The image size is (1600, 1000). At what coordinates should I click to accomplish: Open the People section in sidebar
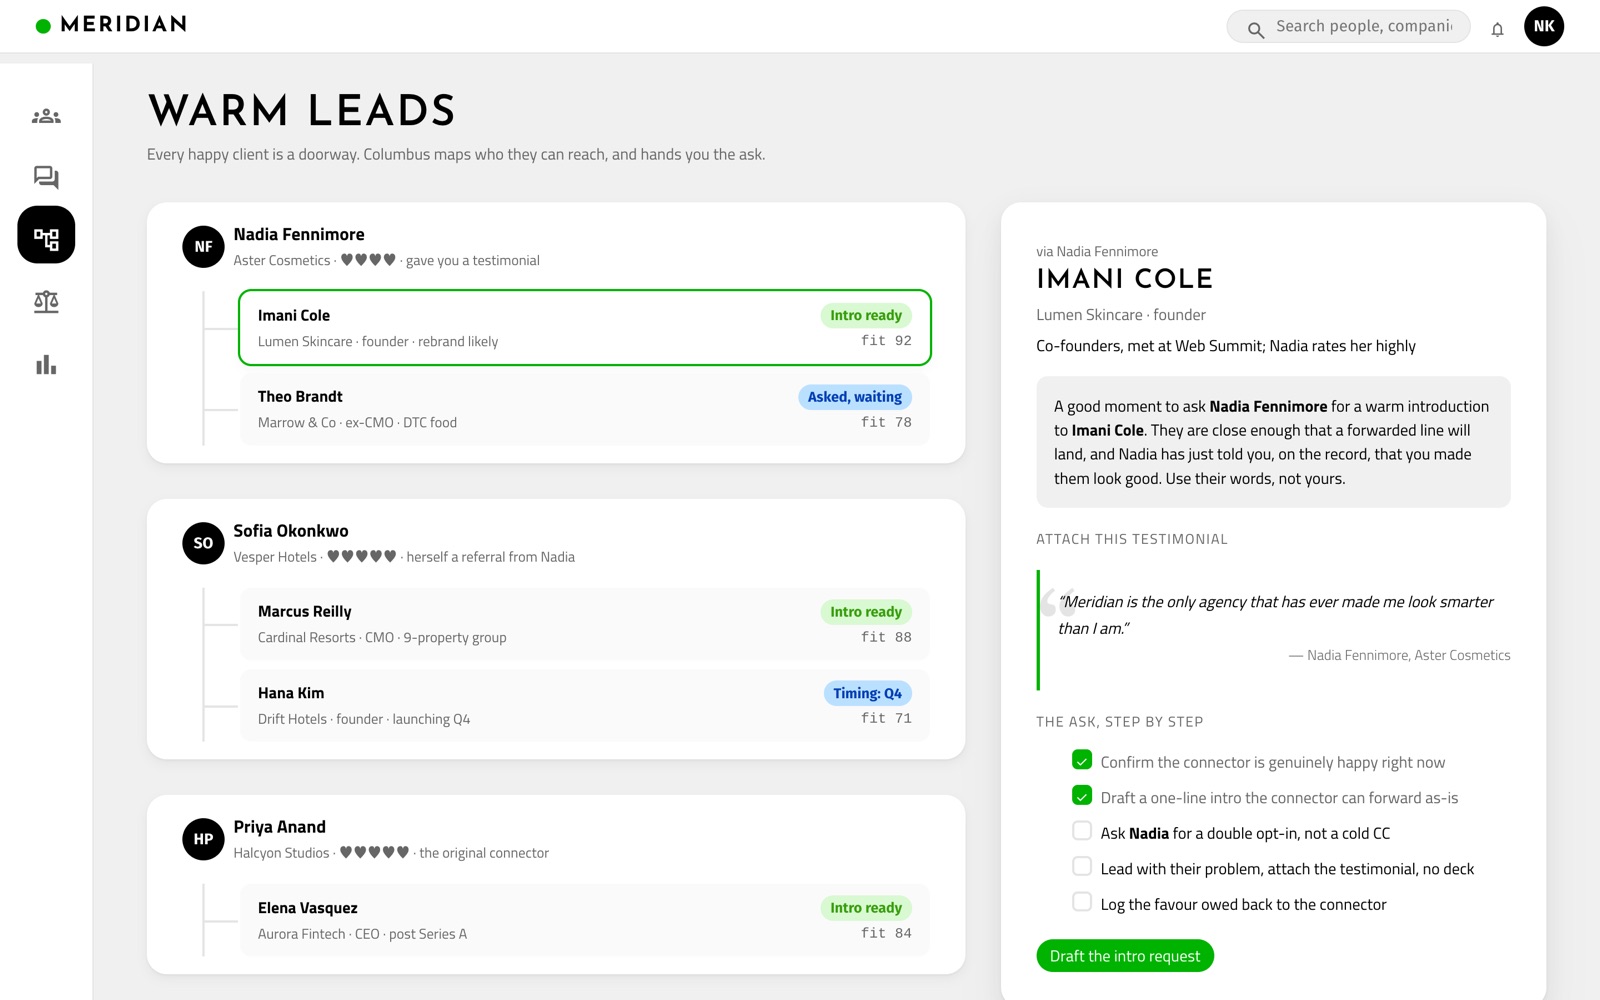(x=46, y=116)
